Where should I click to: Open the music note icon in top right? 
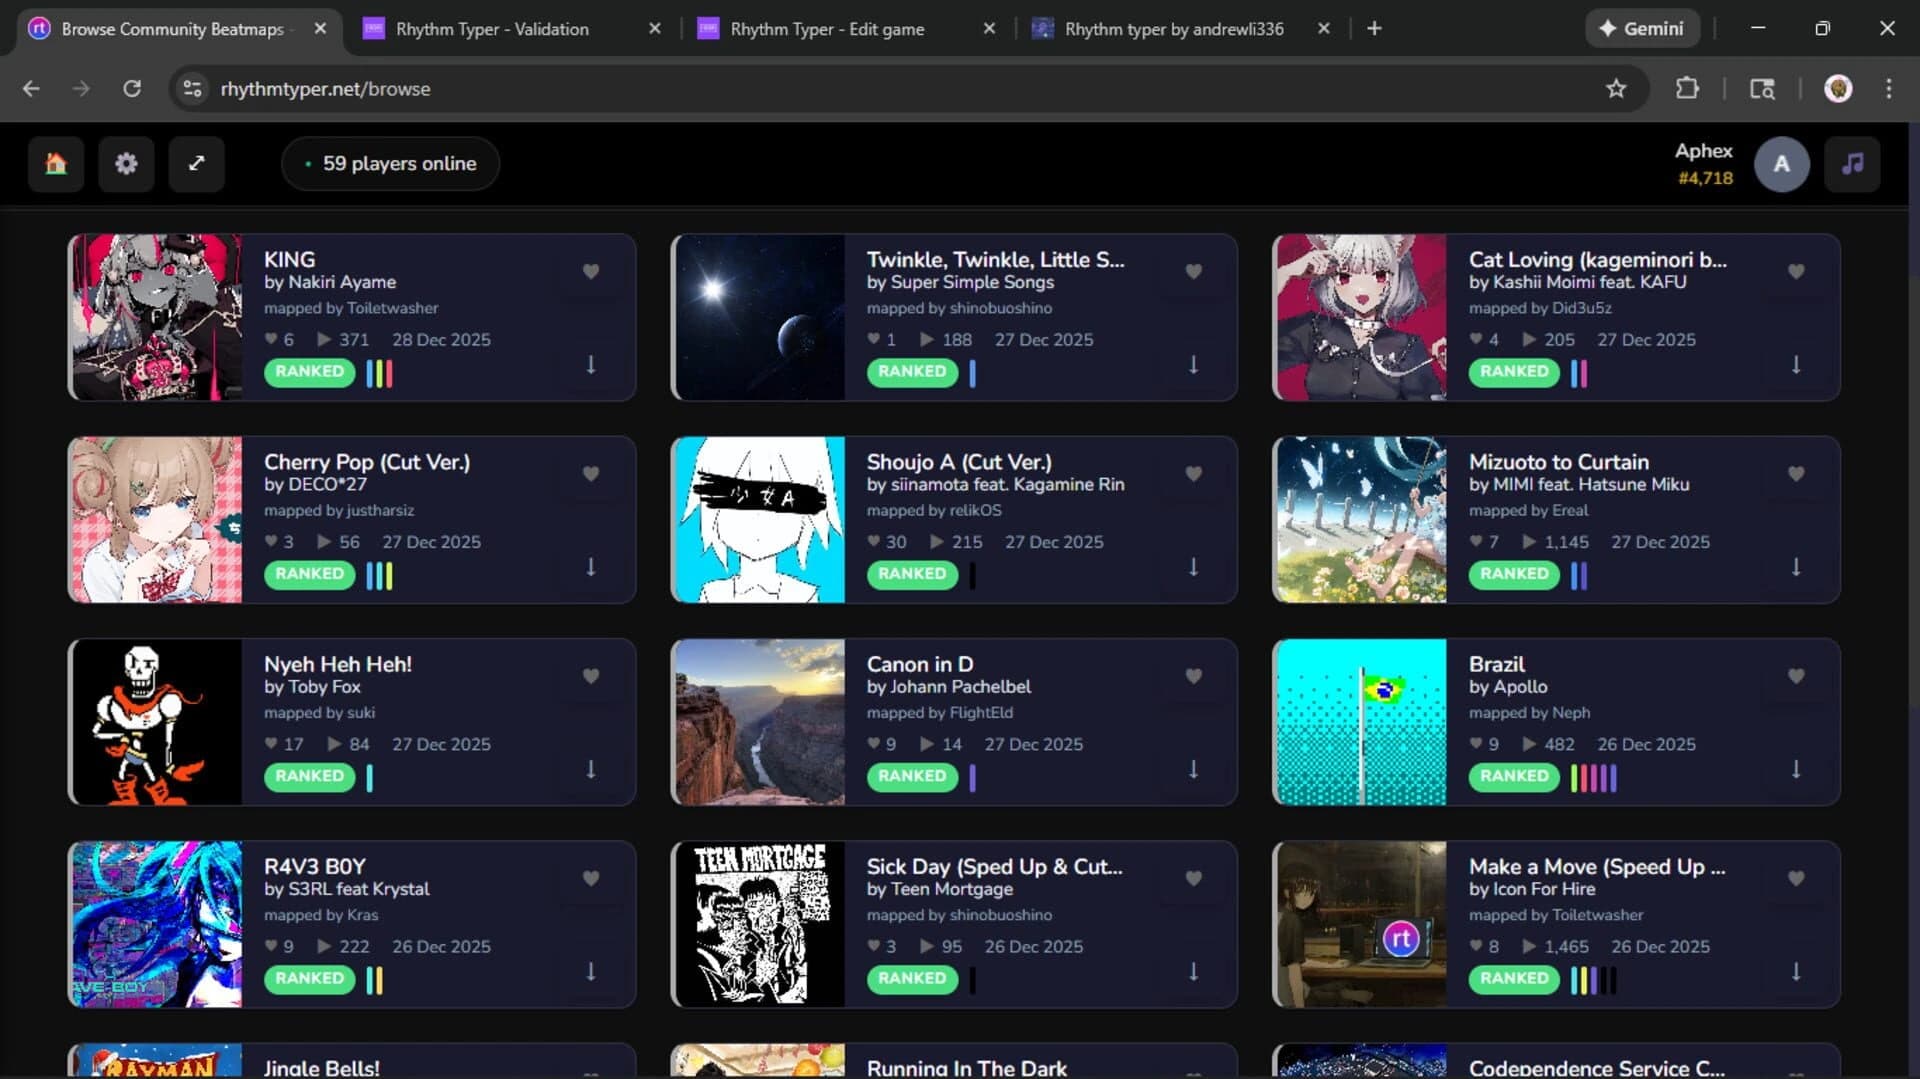(x=1853, y=164)
